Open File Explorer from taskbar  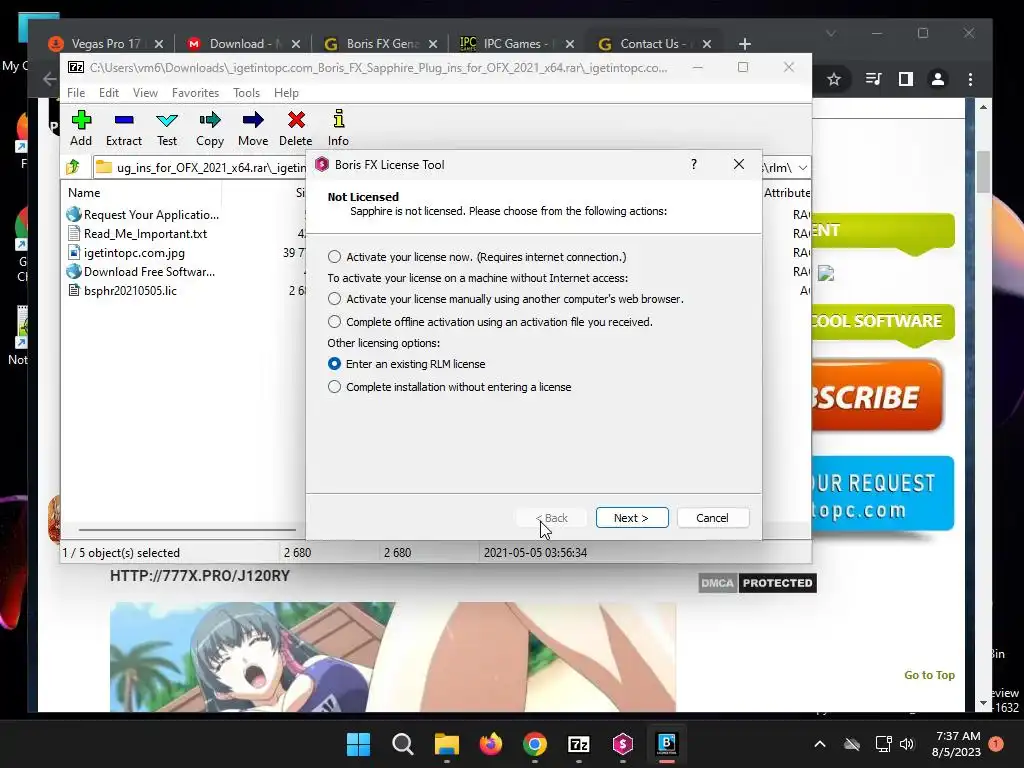coord(447,744)
